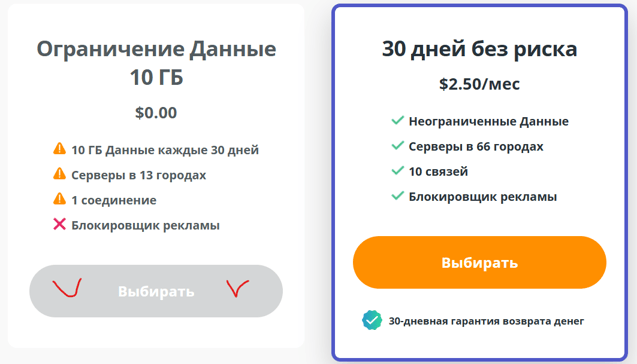Click the 1 соединение feature text

114,200
